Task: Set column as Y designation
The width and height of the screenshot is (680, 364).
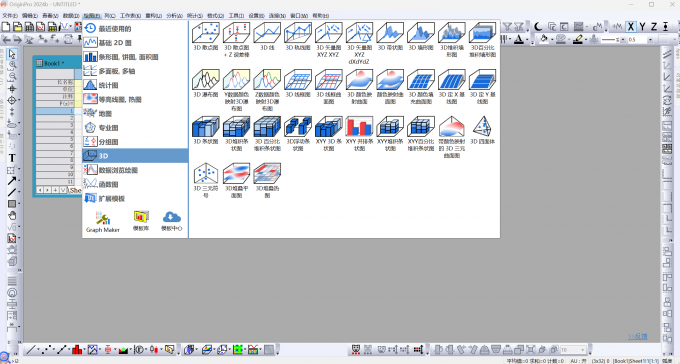Action: [x=642, y=27]
